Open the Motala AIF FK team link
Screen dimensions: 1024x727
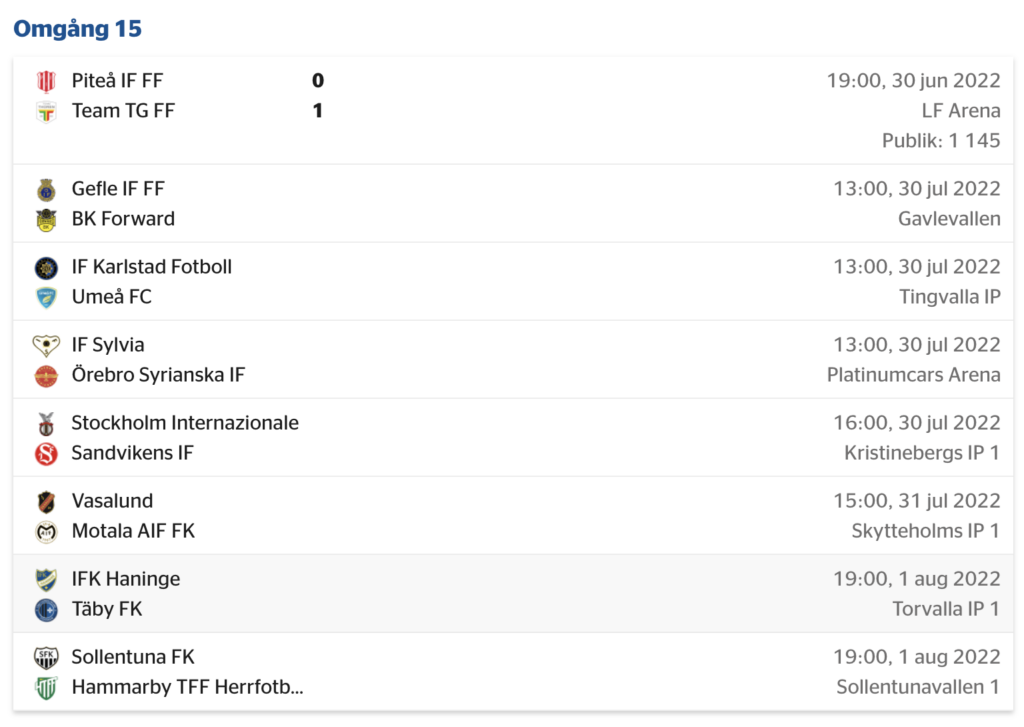133,531
